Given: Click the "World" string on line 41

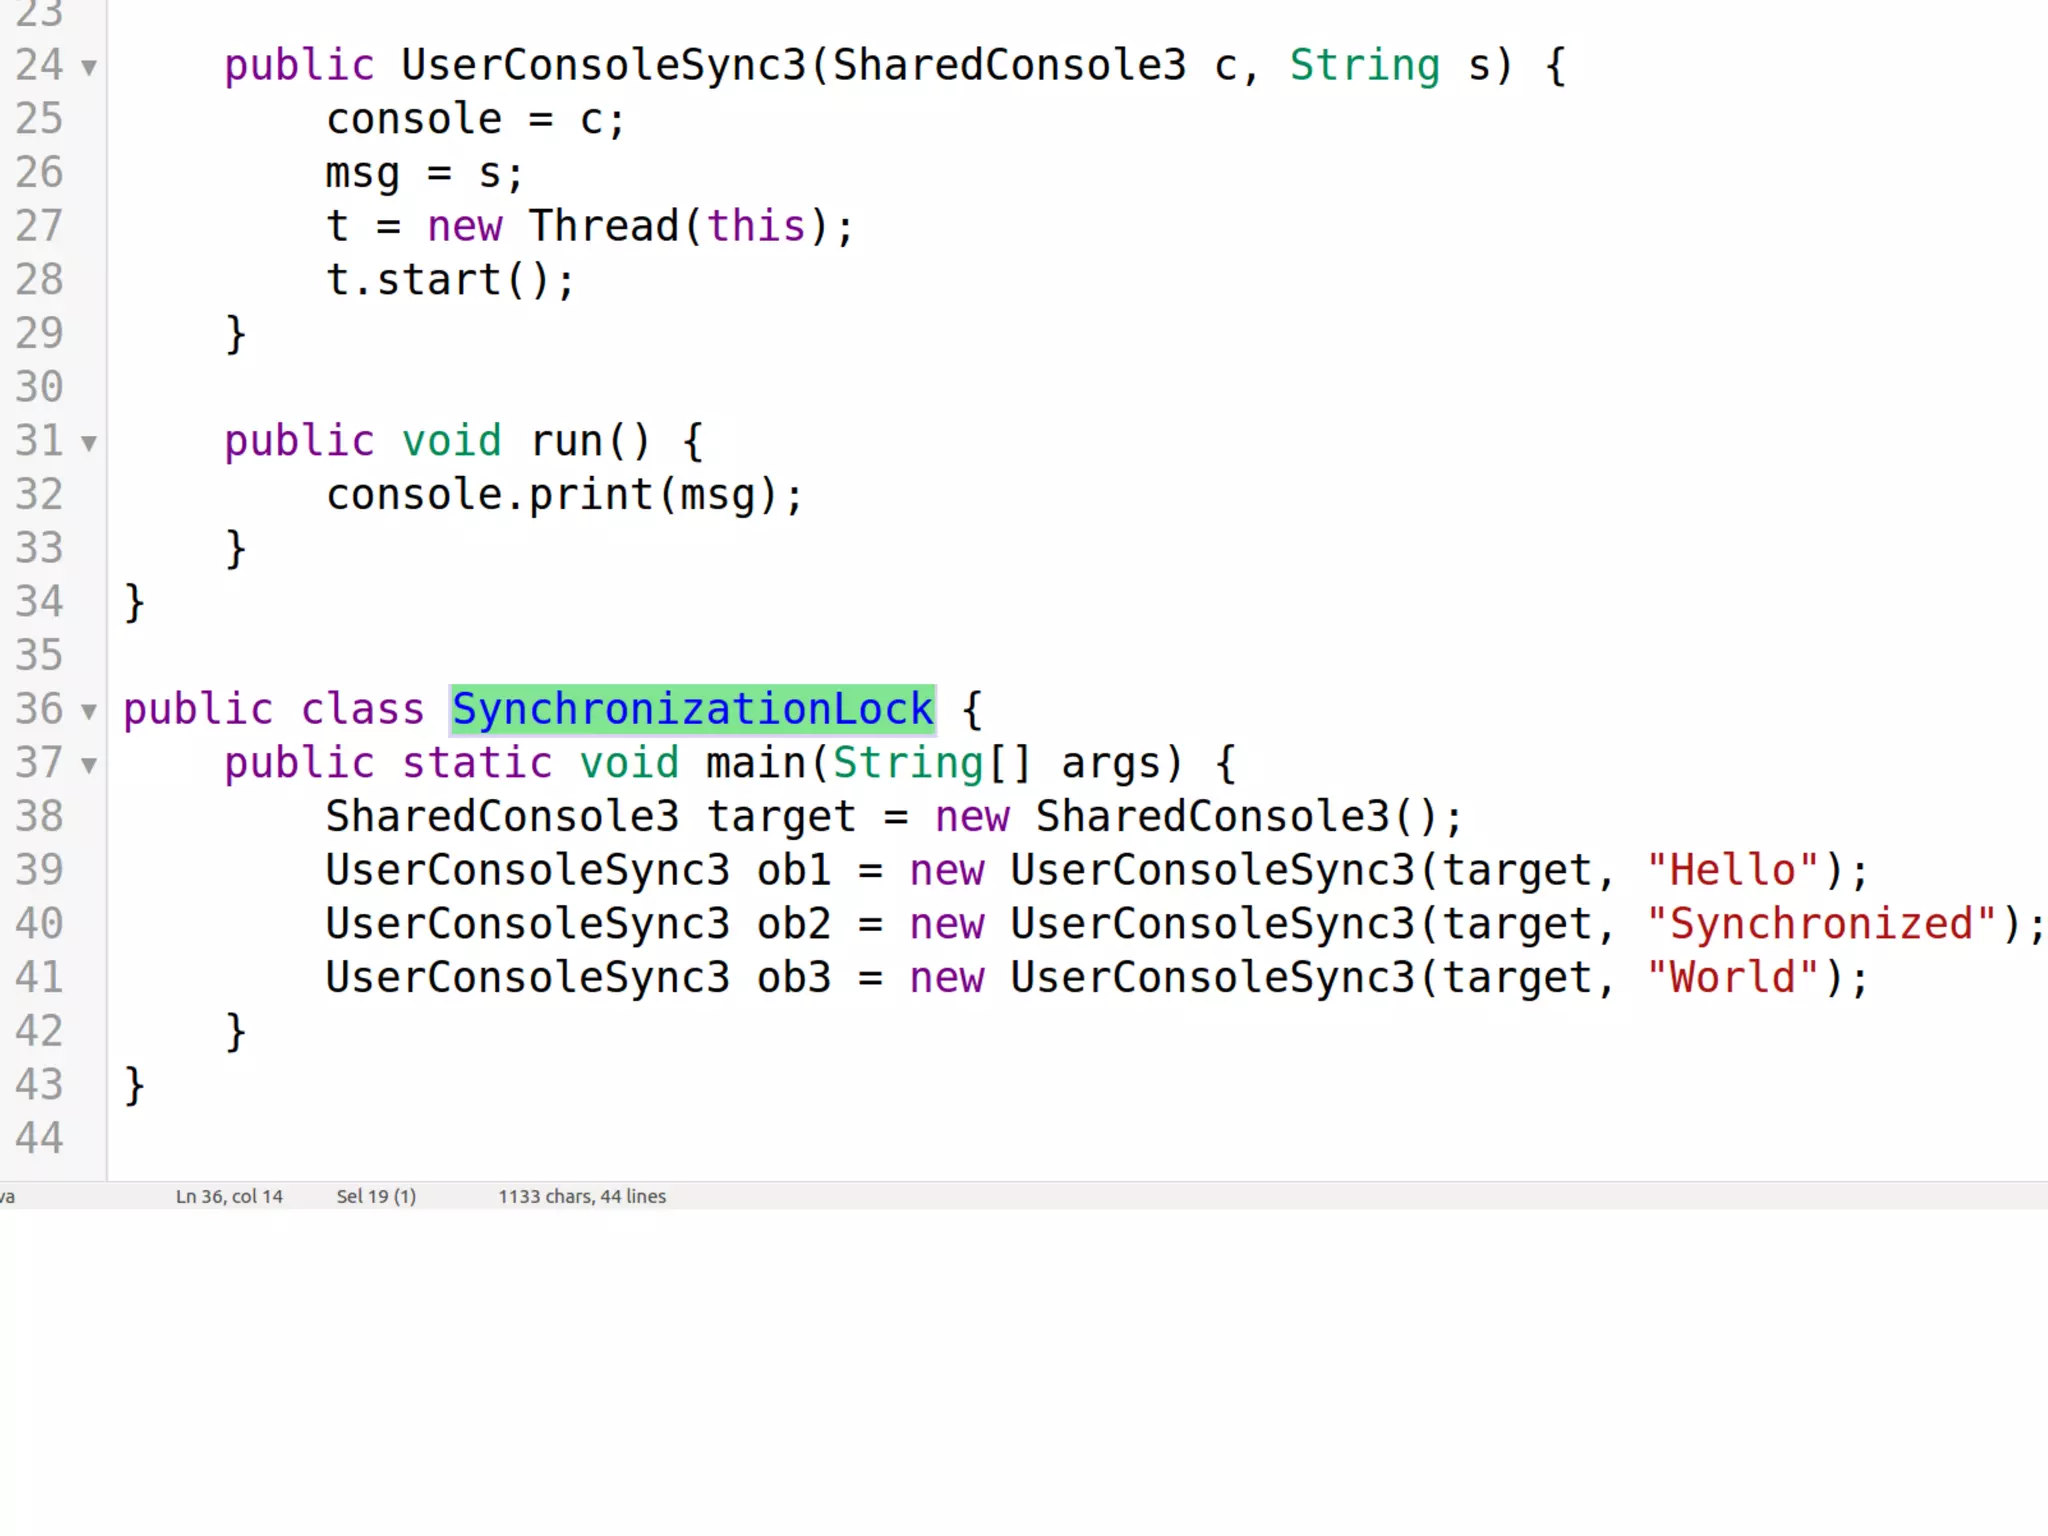Looking at the screenshot, I should click(1732, 978).
